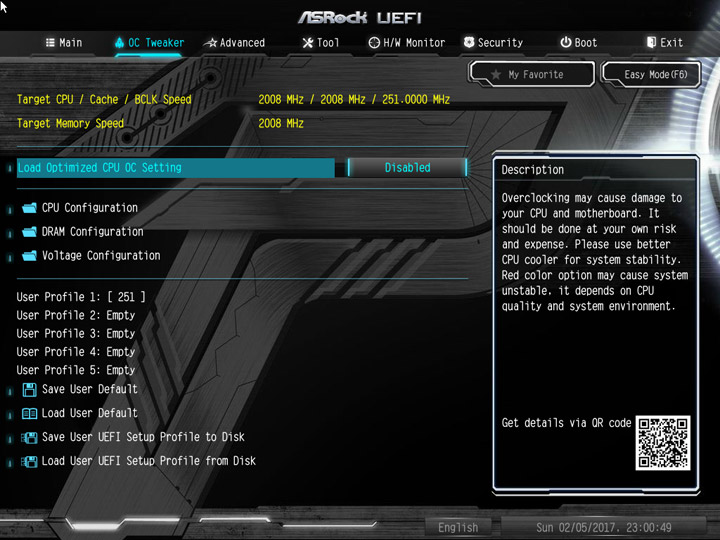
Task: Click Save User UEFI Setup Profile to Disk
Action: [x=143, y=437]
